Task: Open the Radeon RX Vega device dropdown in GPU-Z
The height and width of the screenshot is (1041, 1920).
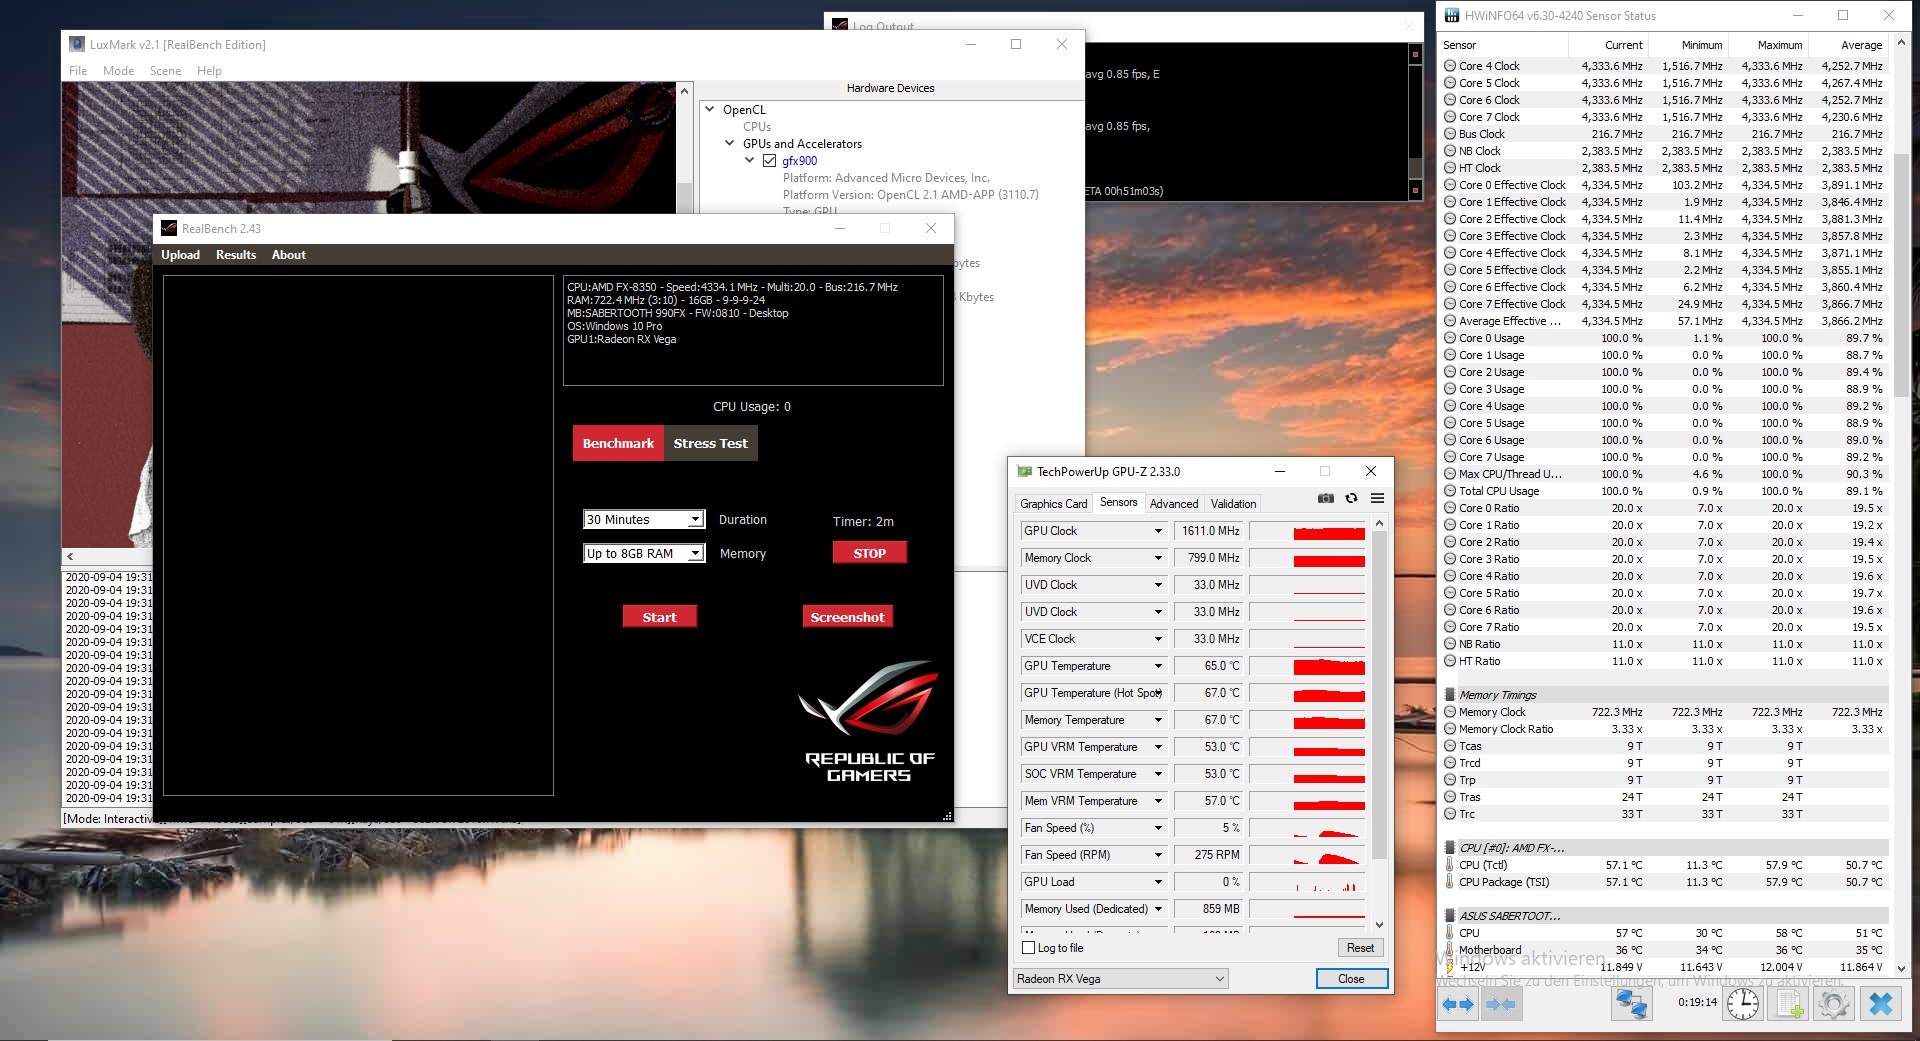Action: [x=1121, y=979]
